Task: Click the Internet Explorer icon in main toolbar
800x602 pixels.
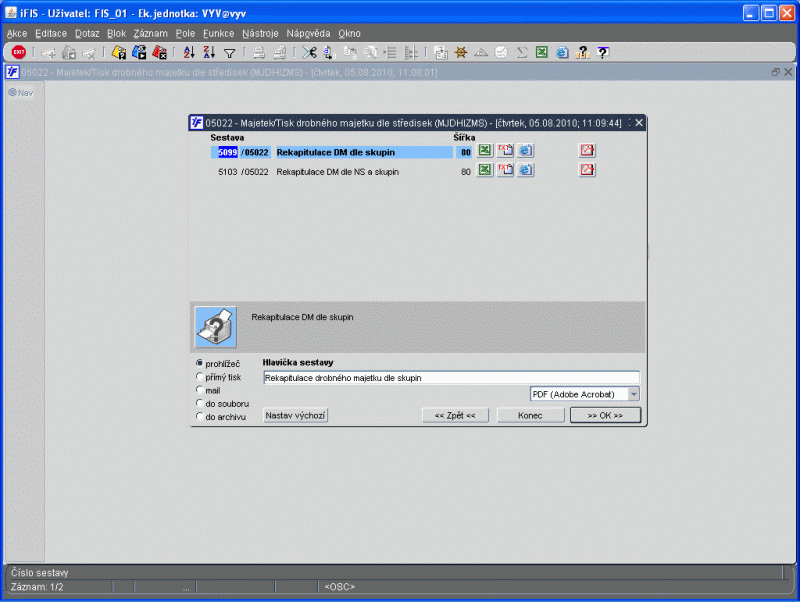Action: point(562,52)
